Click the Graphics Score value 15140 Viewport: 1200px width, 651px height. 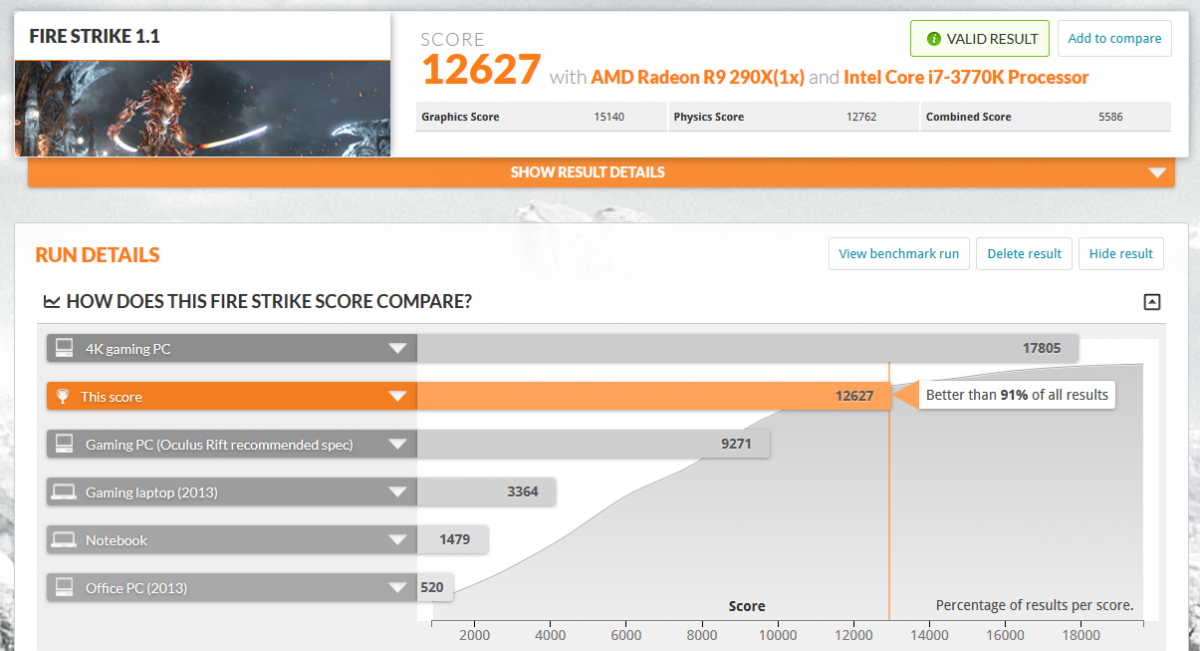pyautogui.click(x=609, y=117)
